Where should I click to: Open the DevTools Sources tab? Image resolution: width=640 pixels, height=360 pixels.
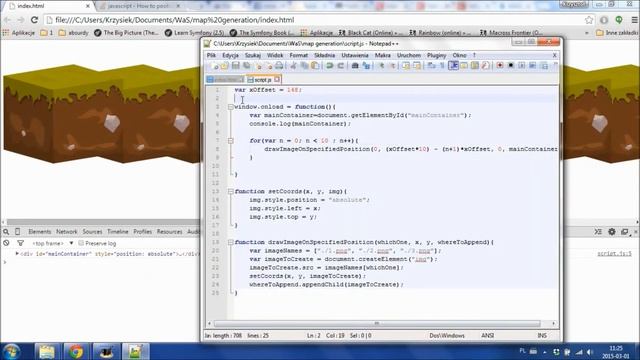(x=92, y=232)
